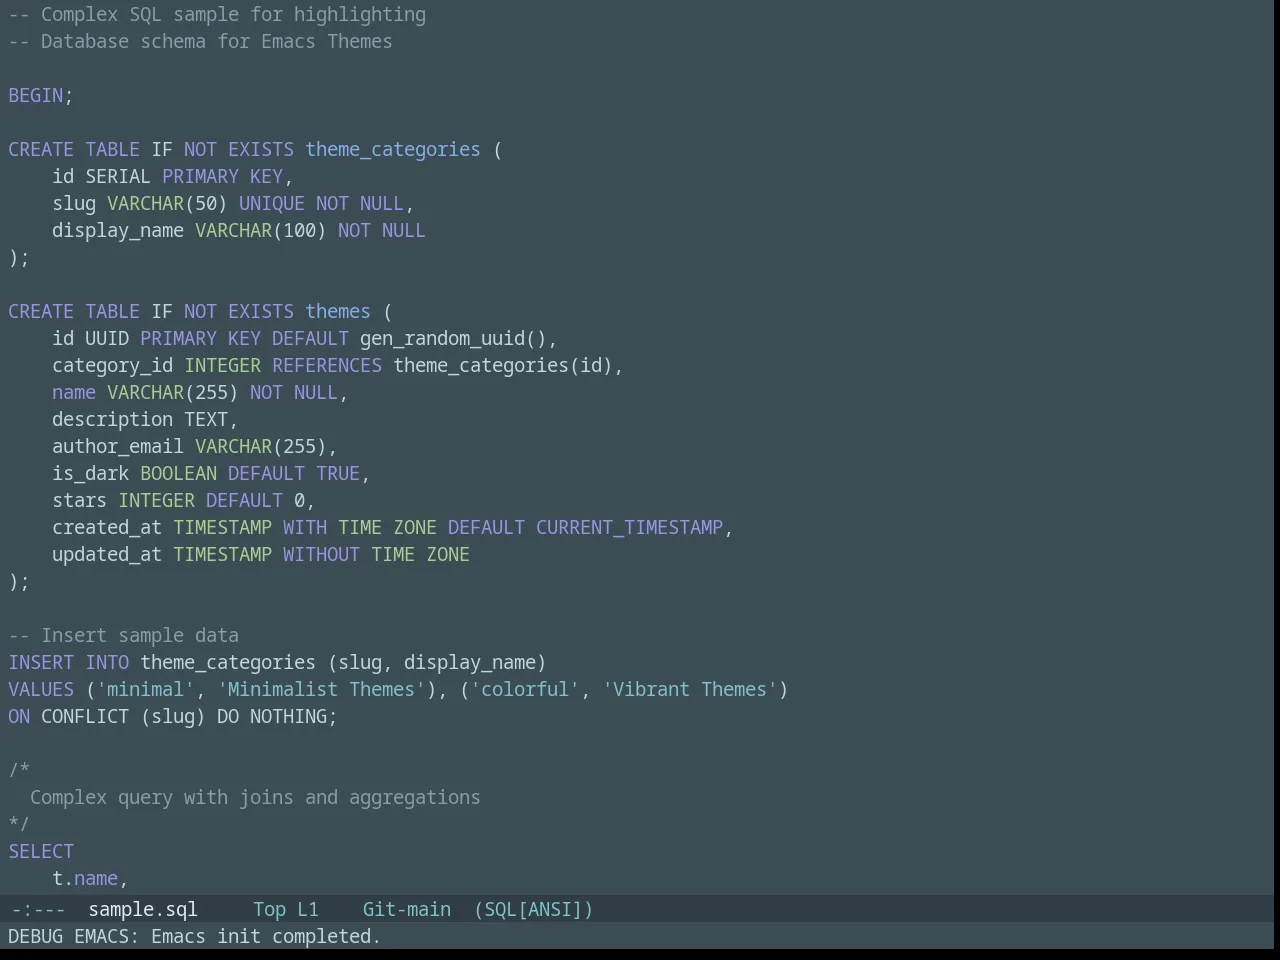Click the REFERENCES keyword on category_id line
The height and width of the screenshot is (960, 1280).
[x=327, y=365]
